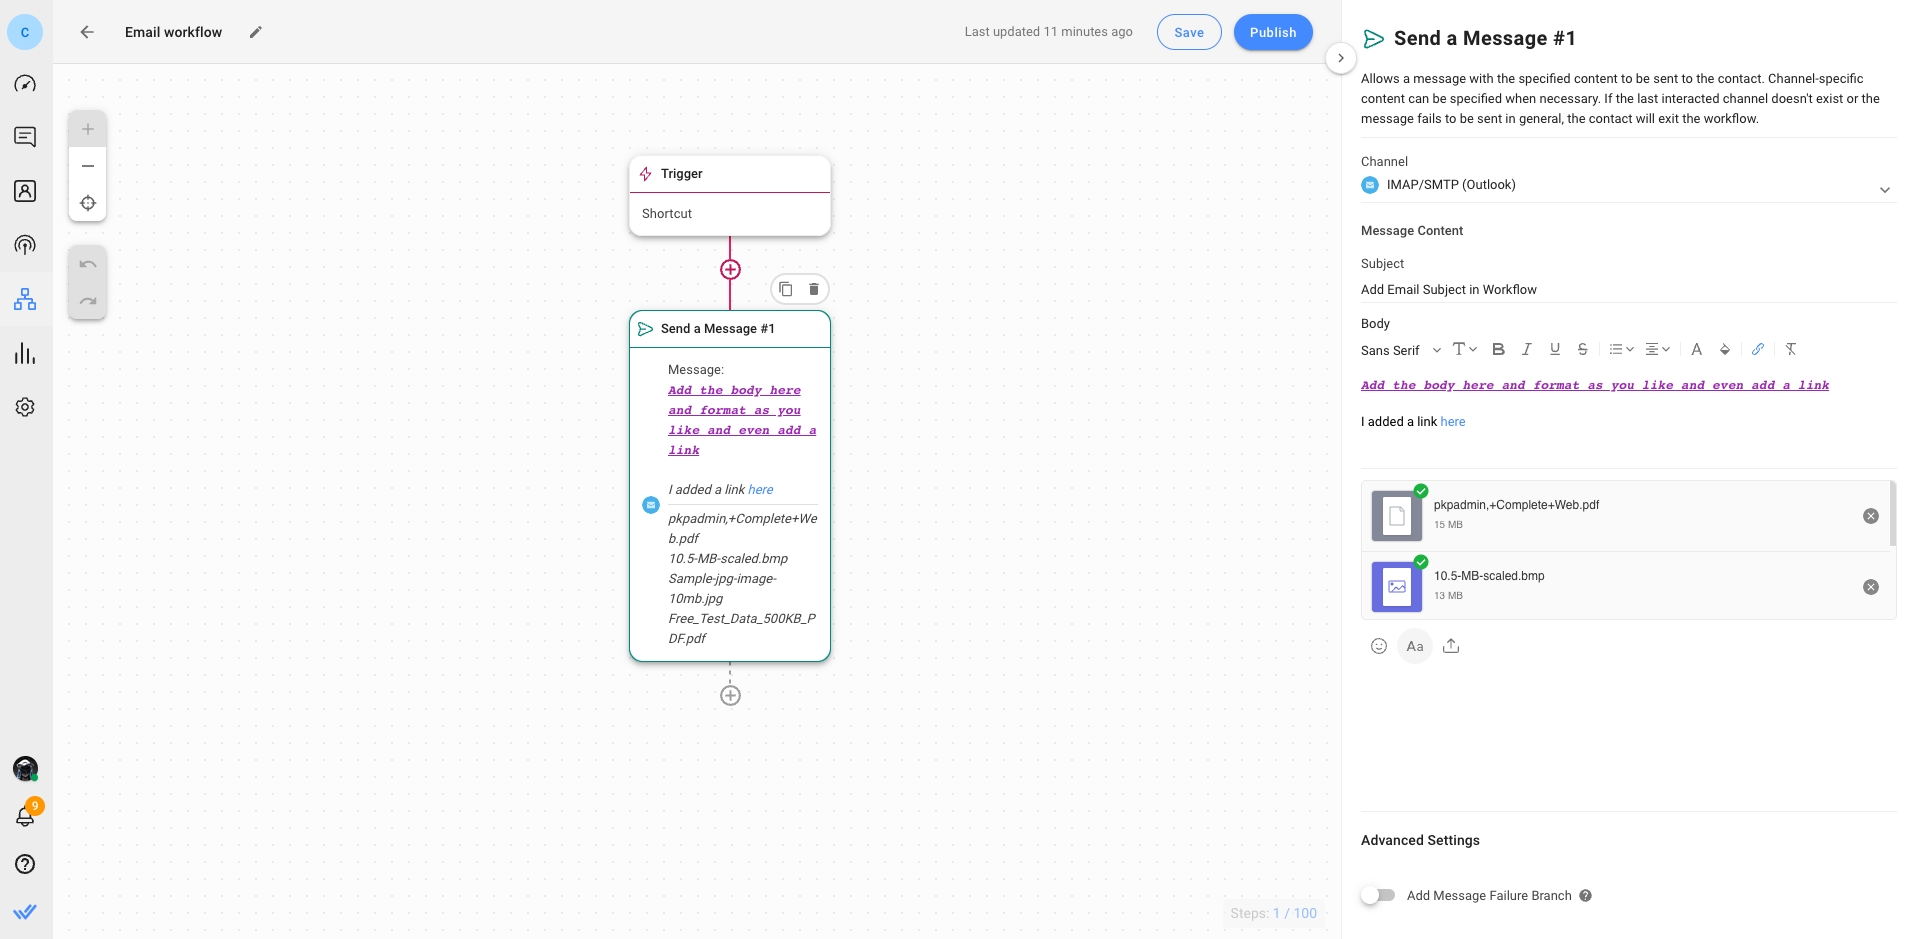This screenshot has width=1914, height=939.
Task: Collapse the side panel with chevron
Action: click(1341, 58)
